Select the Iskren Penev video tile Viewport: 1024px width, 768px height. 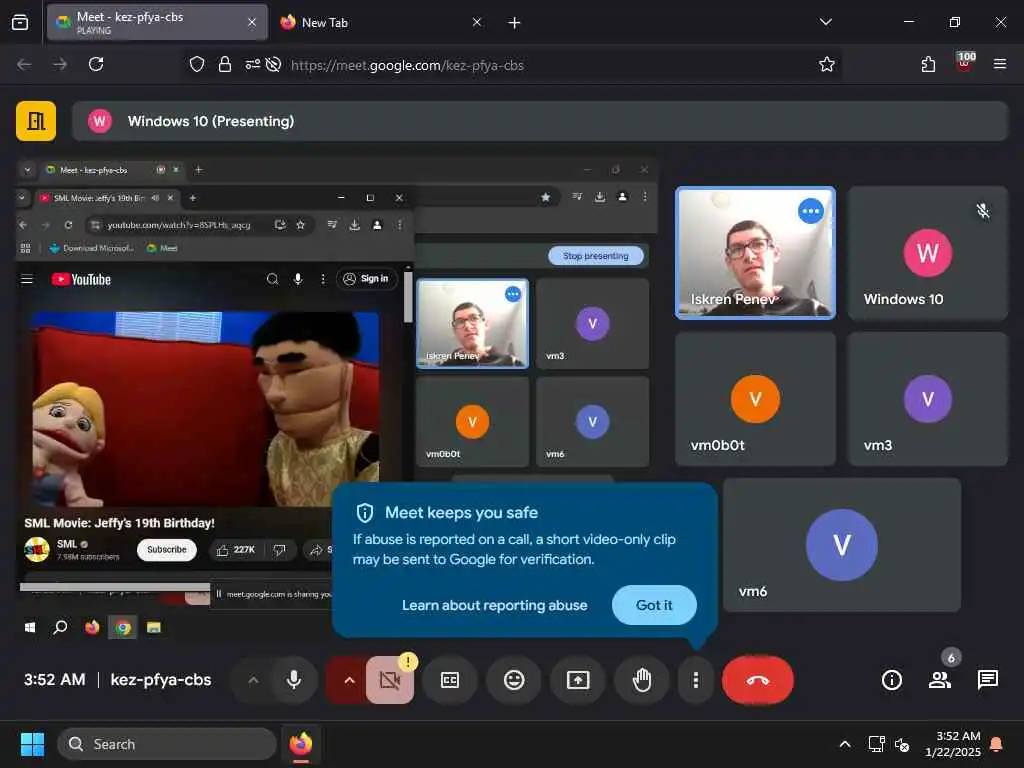tap(755, 253)
